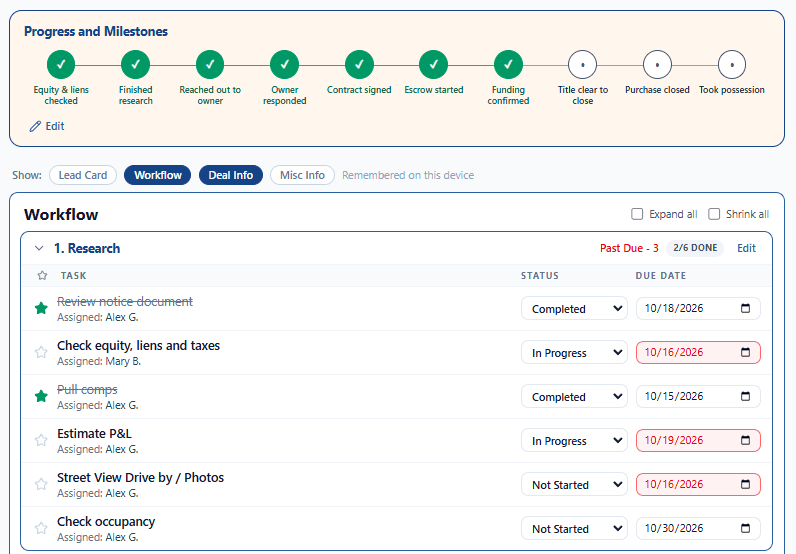Toggle the Misc Info show pill
796x554 pixels.
click(302, 175)
